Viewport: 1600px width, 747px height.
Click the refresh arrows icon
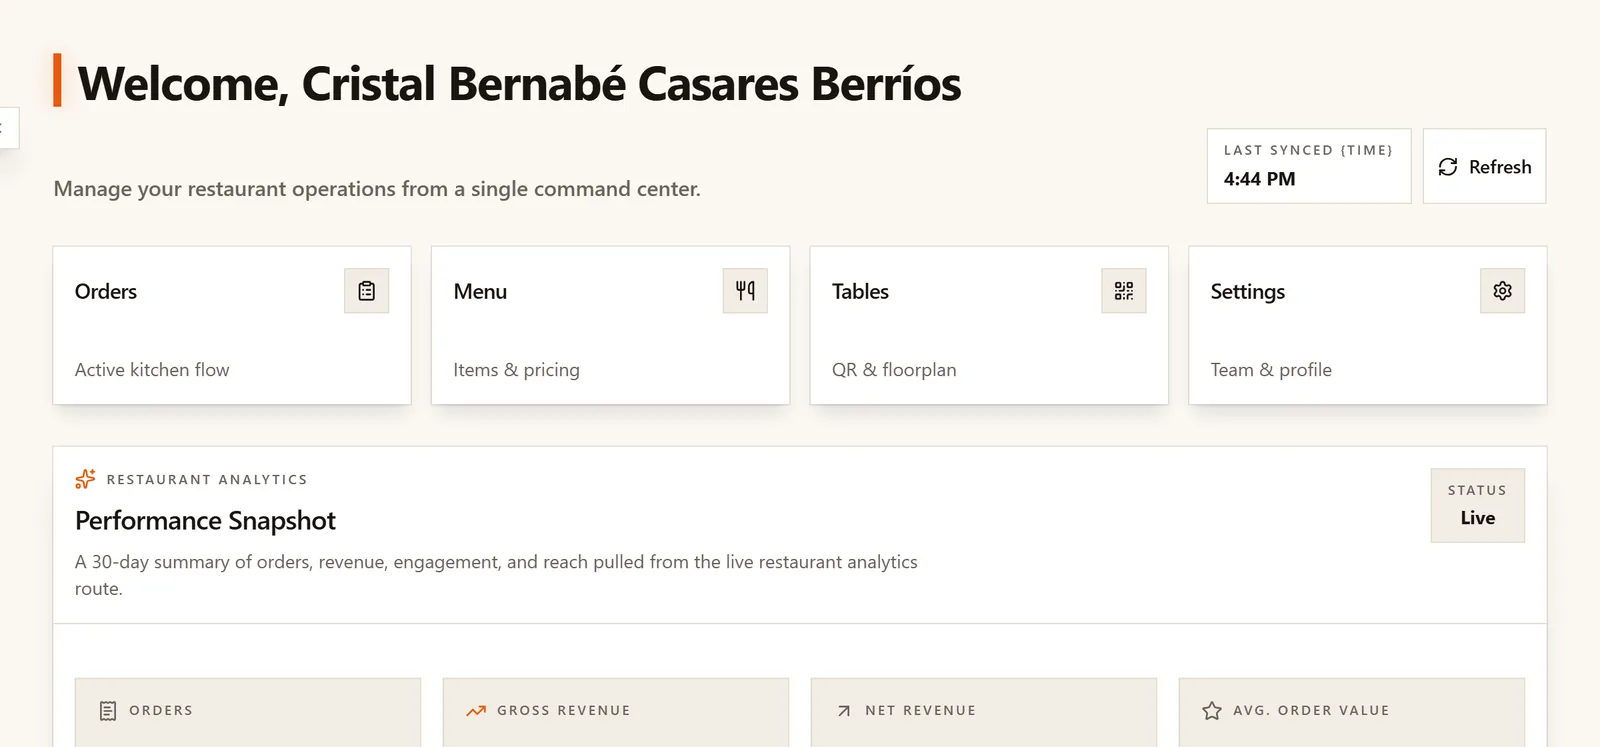click(x=1448, y=167)
